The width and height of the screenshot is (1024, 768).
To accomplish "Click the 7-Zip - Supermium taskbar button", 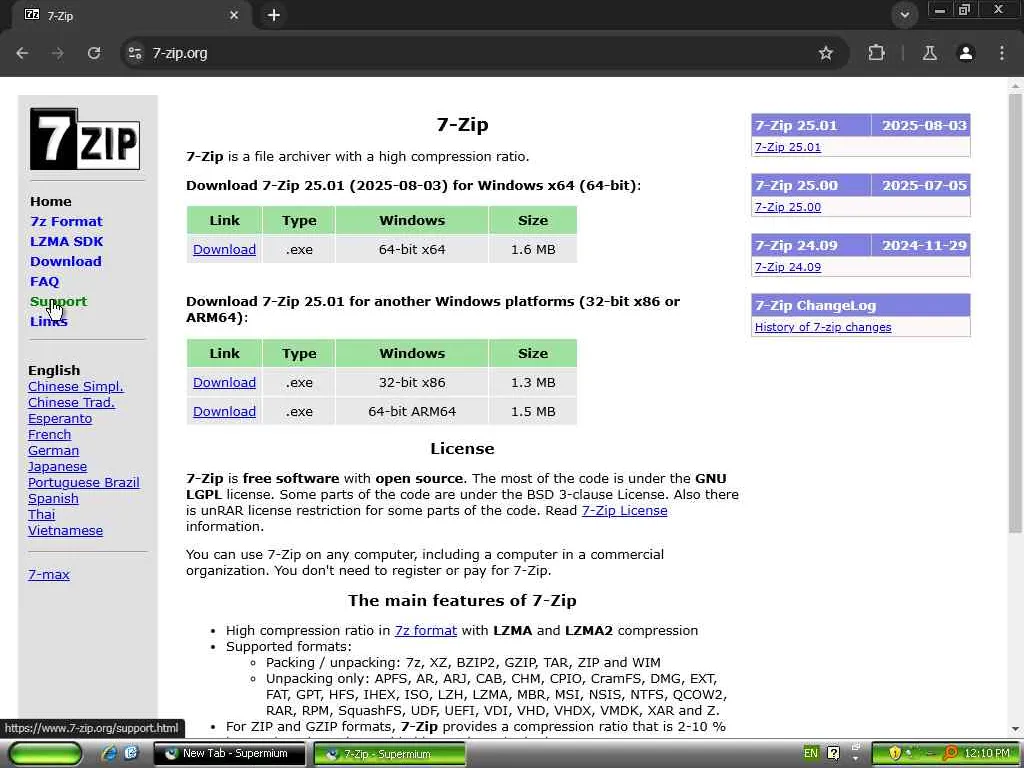I will 390,754.
